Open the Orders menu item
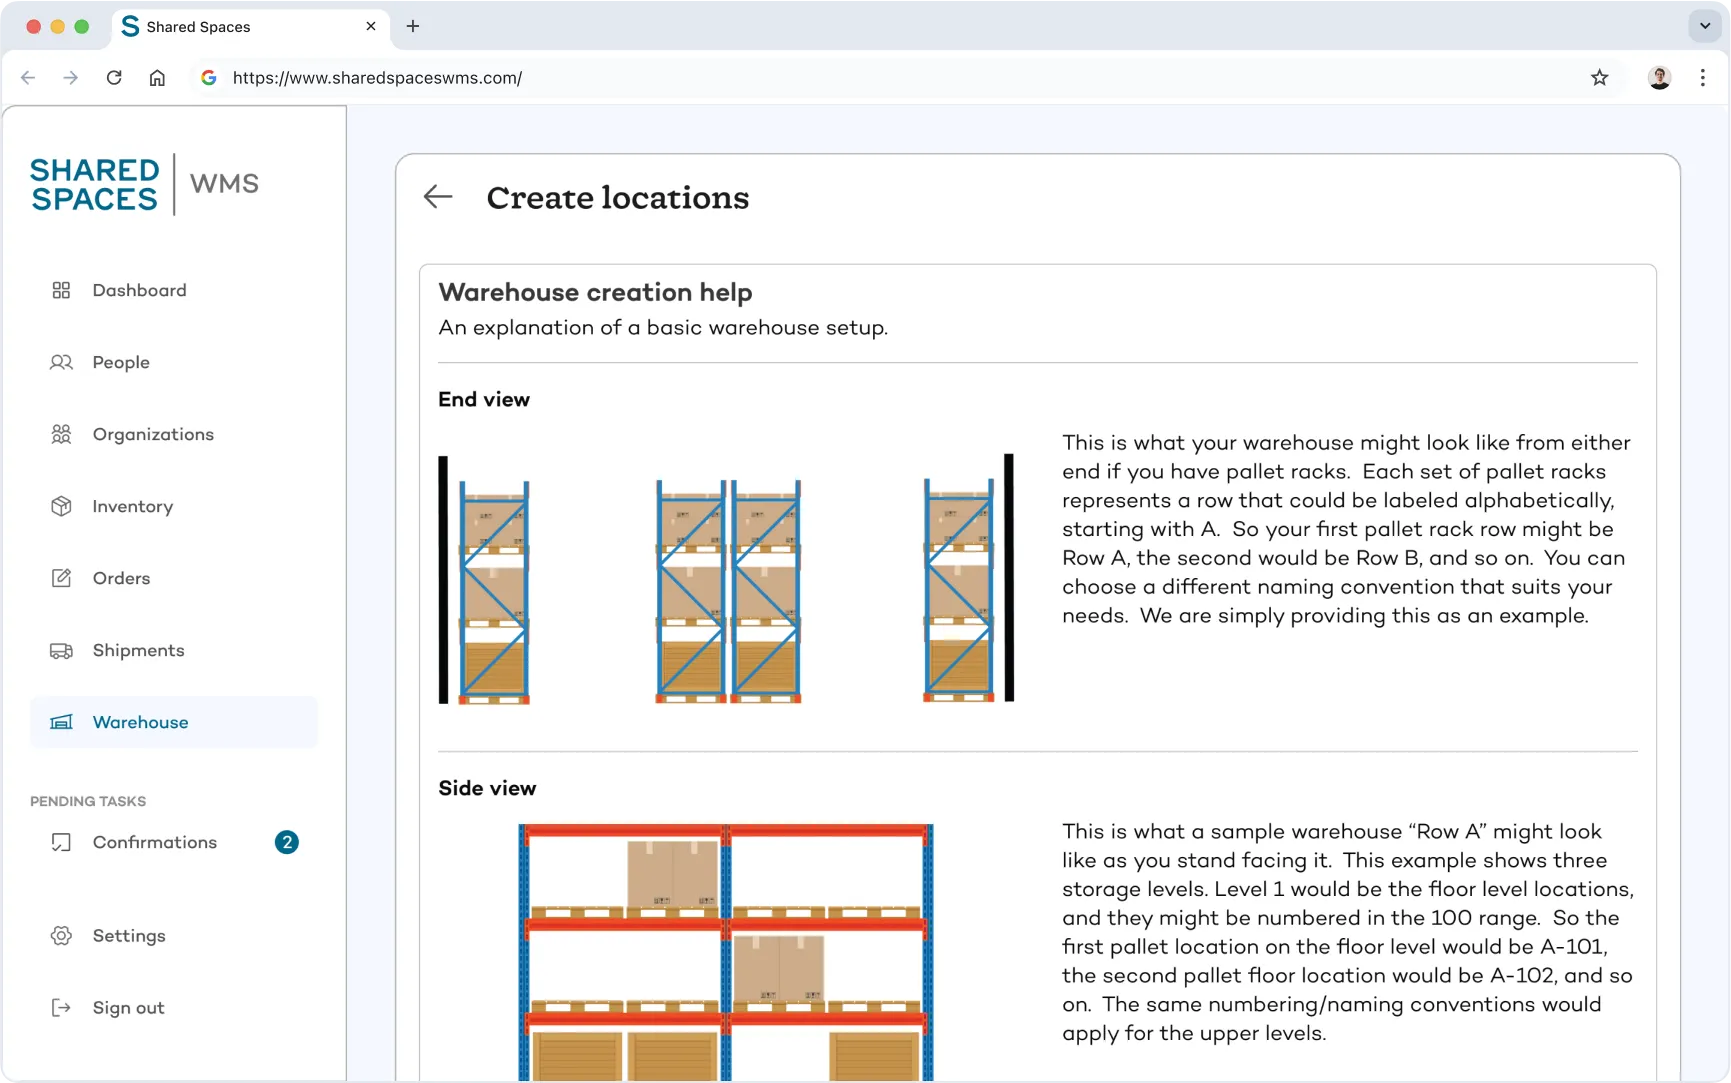 (x=174, y=578)
